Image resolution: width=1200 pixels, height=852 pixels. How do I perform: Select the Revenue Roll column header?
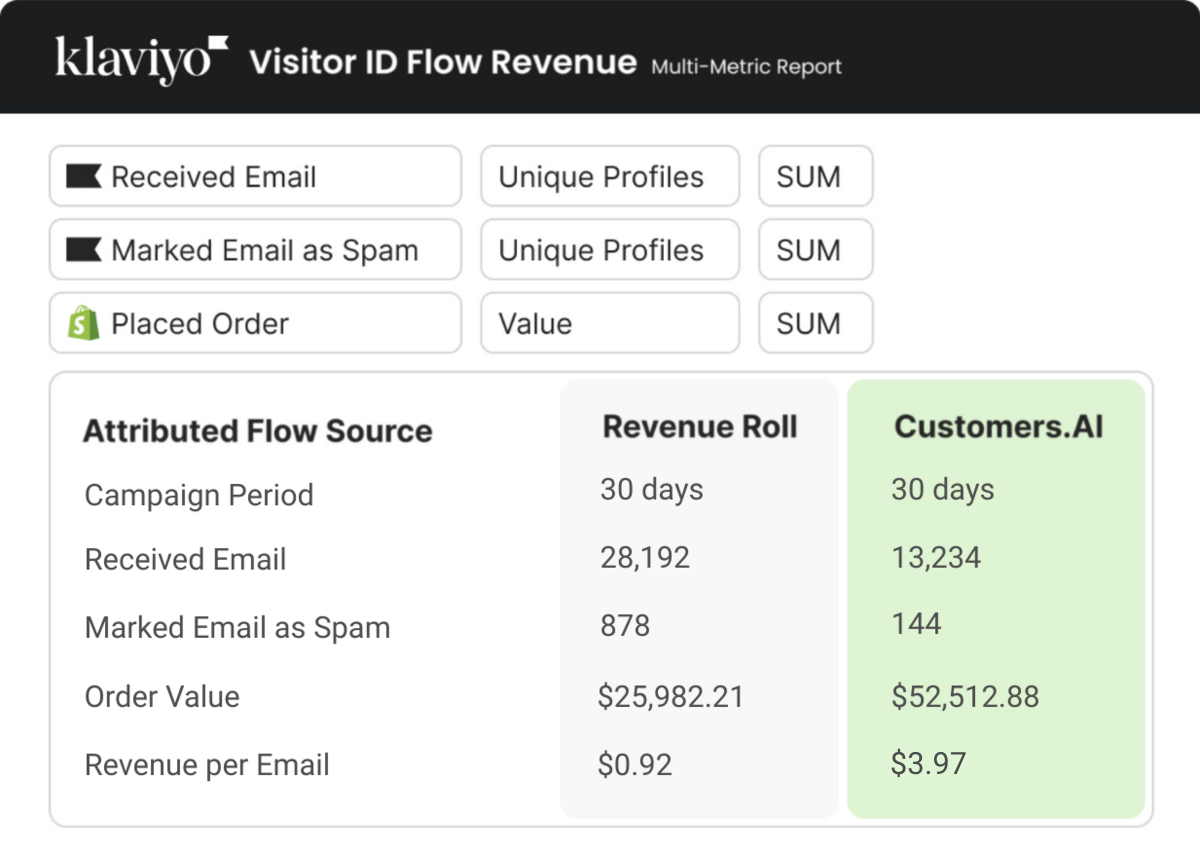(699, 426)
